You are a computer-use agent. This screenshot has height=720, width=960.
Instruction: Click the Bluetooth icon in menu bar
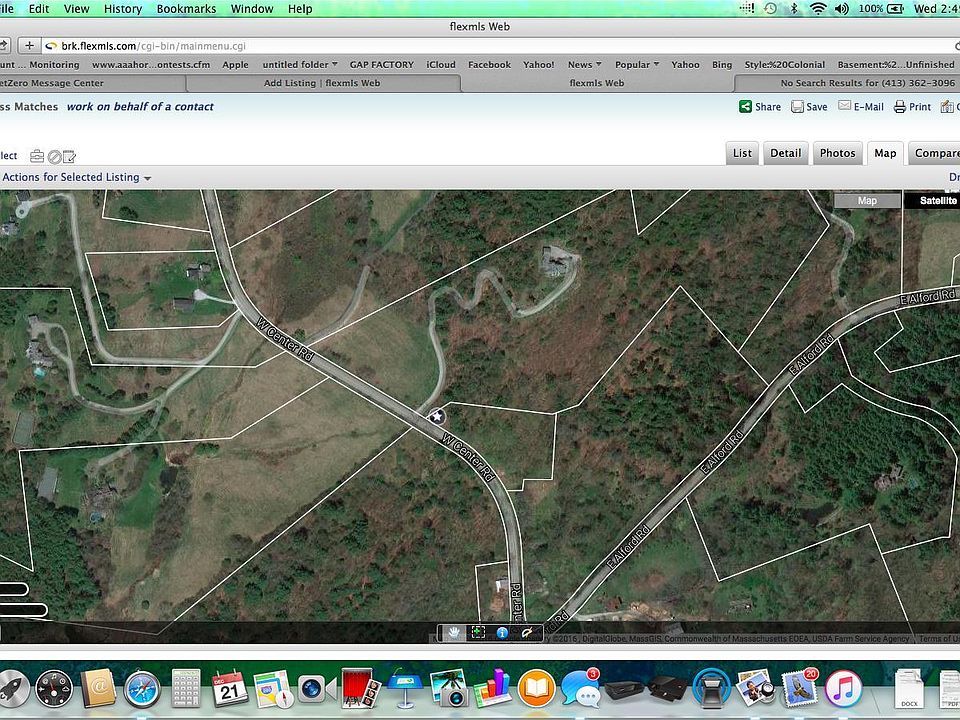(x=794, y=9)
